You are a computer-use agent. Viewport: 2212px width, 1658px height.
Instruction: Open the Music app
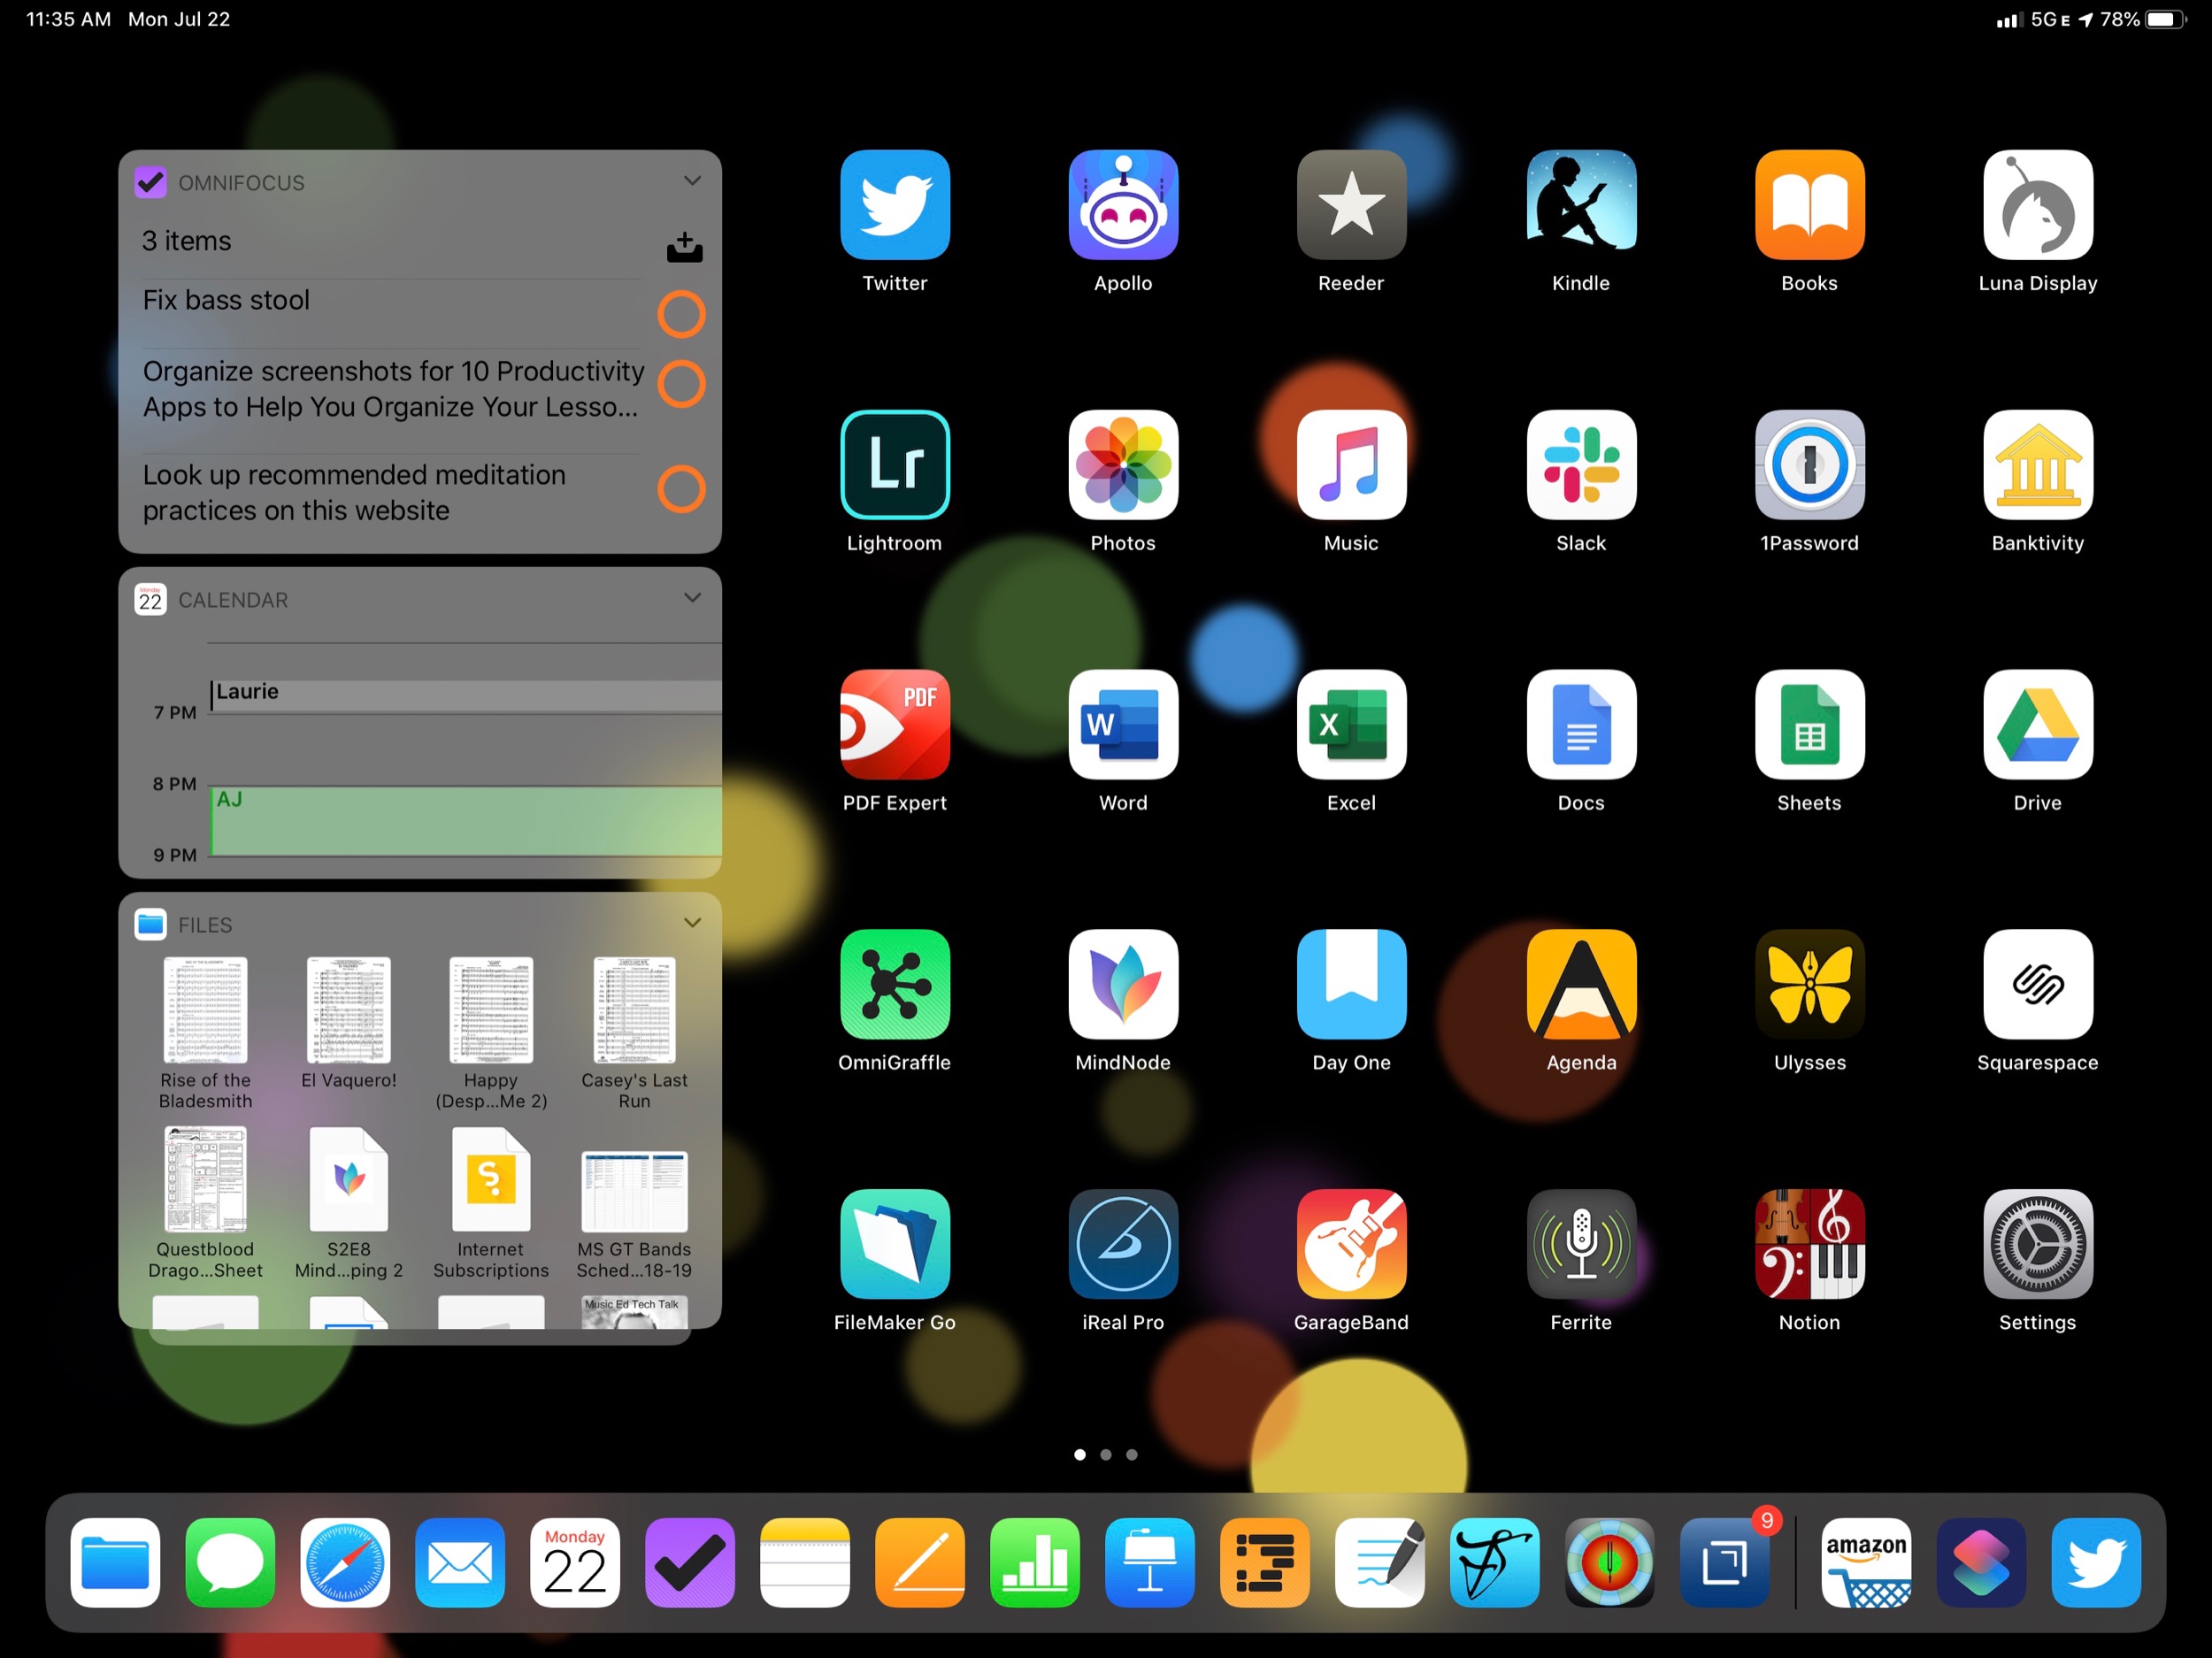point(1351,465)
